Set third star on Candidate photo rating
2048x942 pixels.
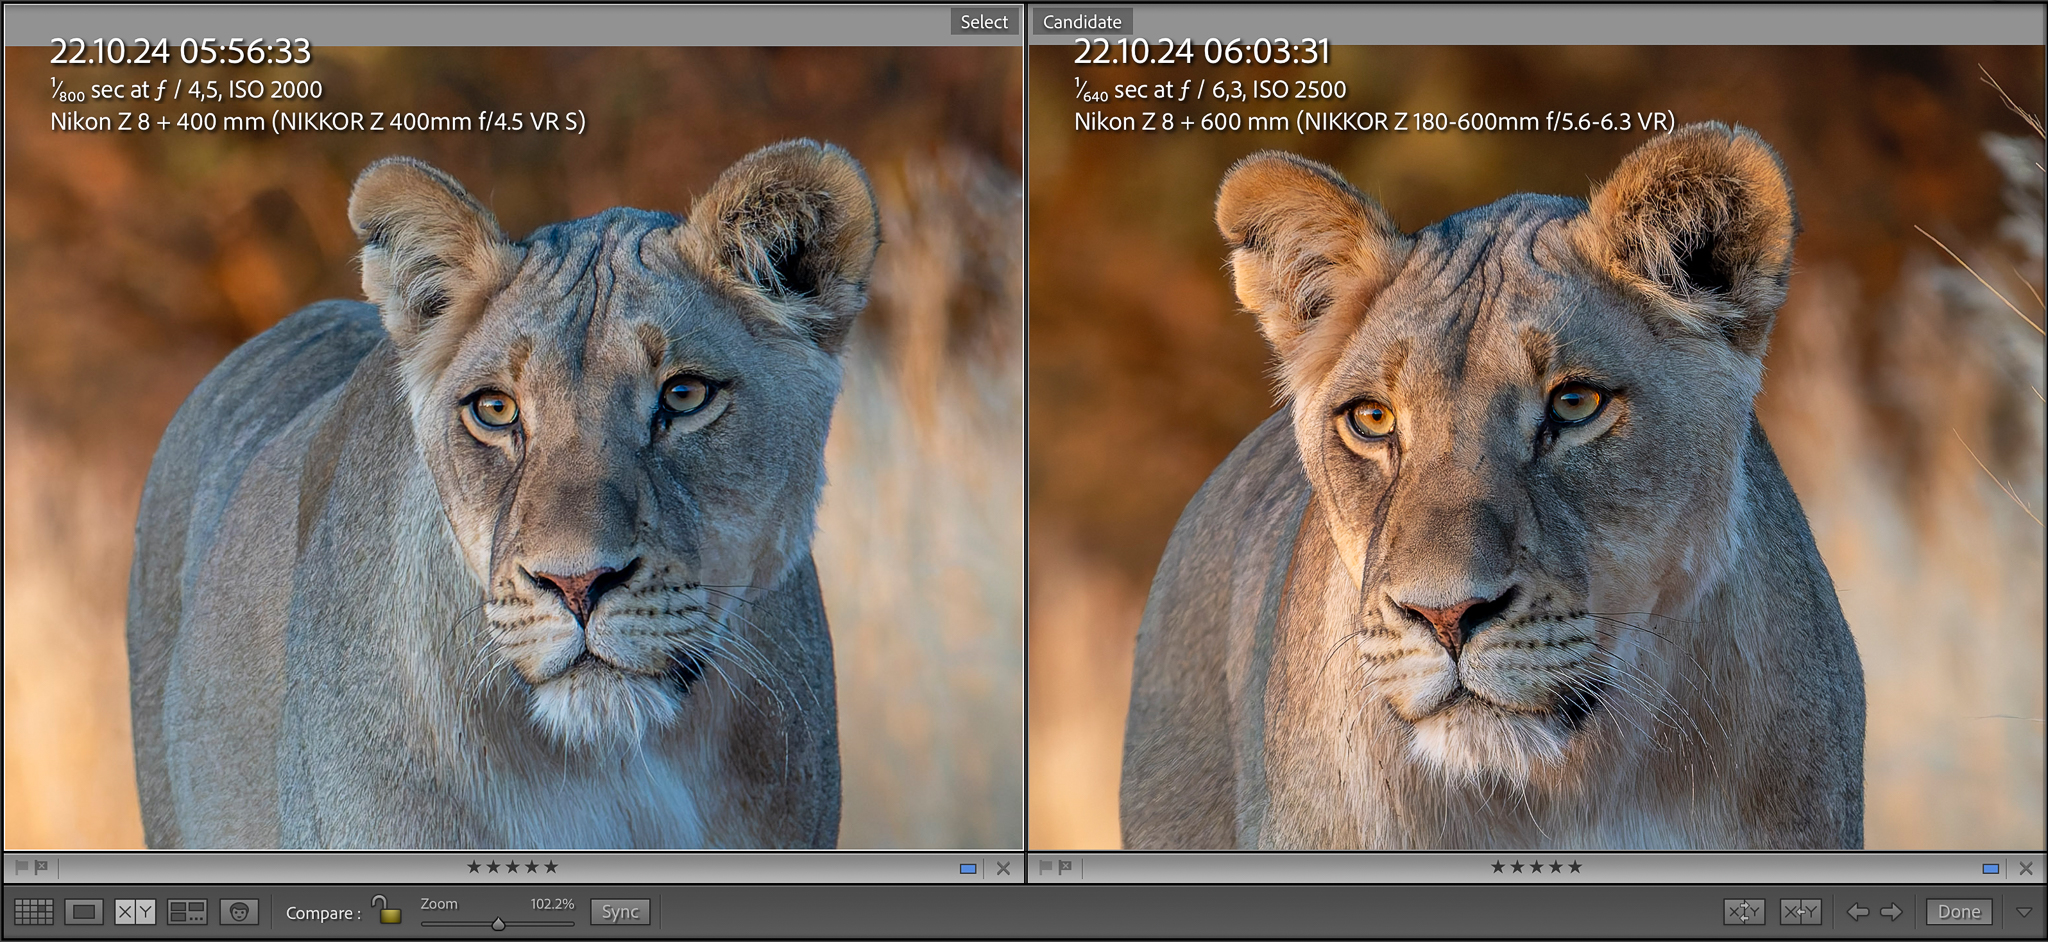pyautogui.click(x=1536, y=867)
